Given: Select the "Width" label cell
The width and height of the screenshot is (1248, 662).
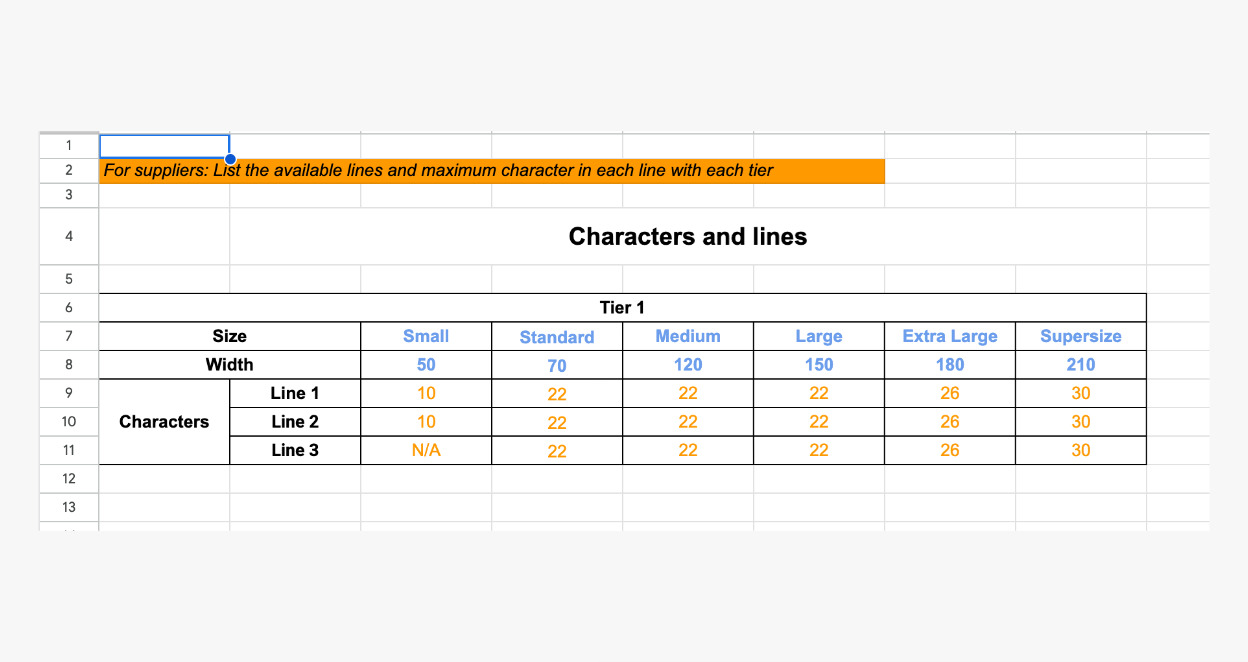Looking at the screenshot, I should pyautogui.click(x=230, y=365).
